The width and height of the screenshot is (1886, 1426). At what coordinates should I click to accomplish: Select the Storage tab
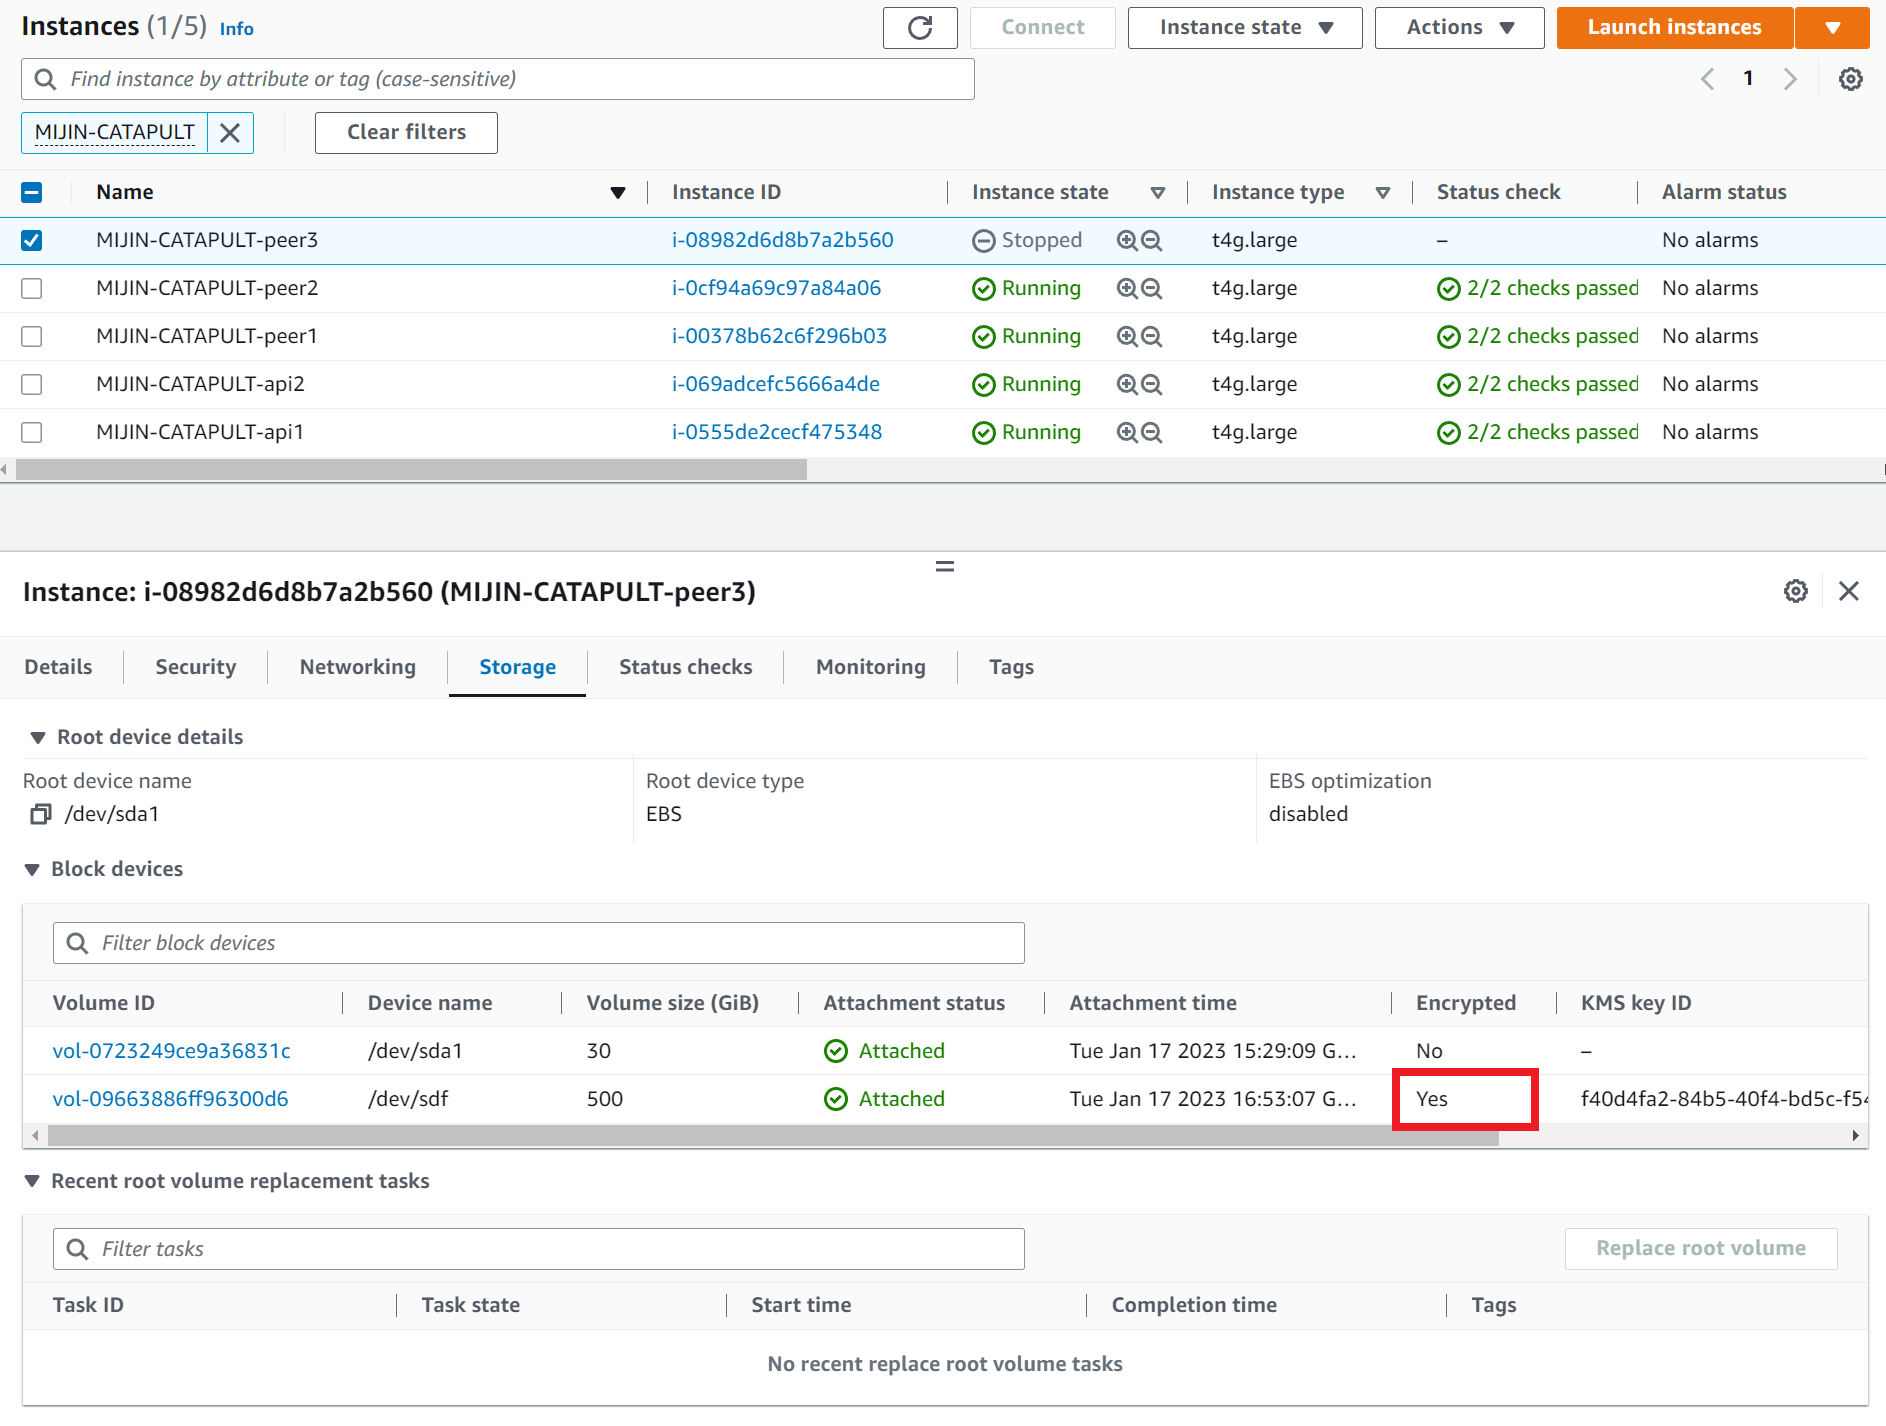pyautogui.click(x=518, y=667)
